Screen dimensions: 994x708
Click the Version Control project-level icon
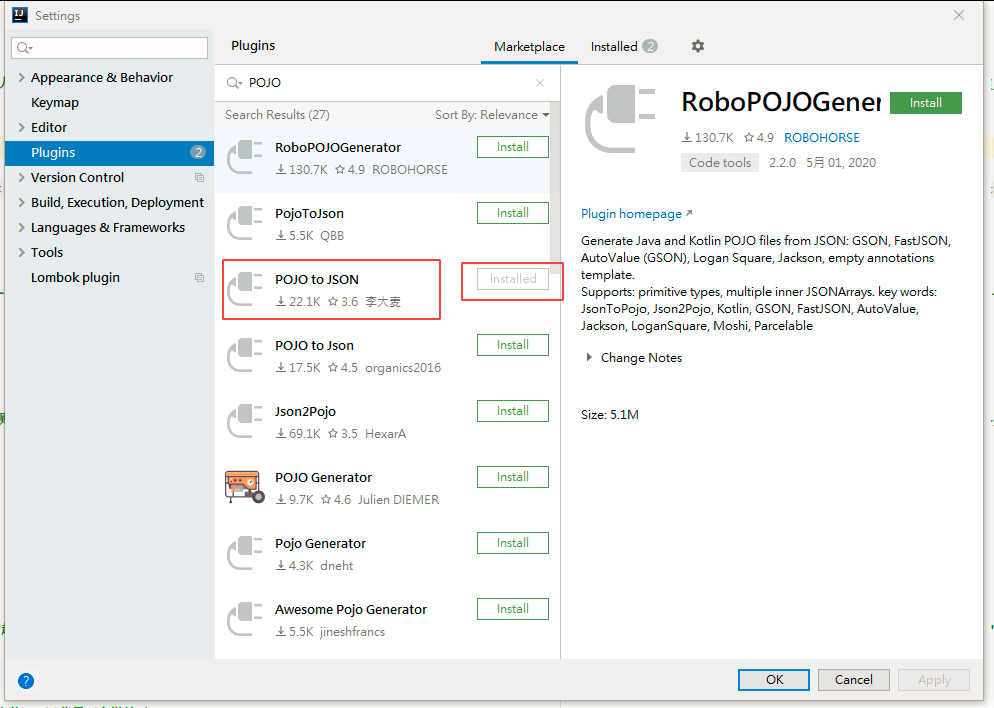pyautogui.click(x=200, y=177)
